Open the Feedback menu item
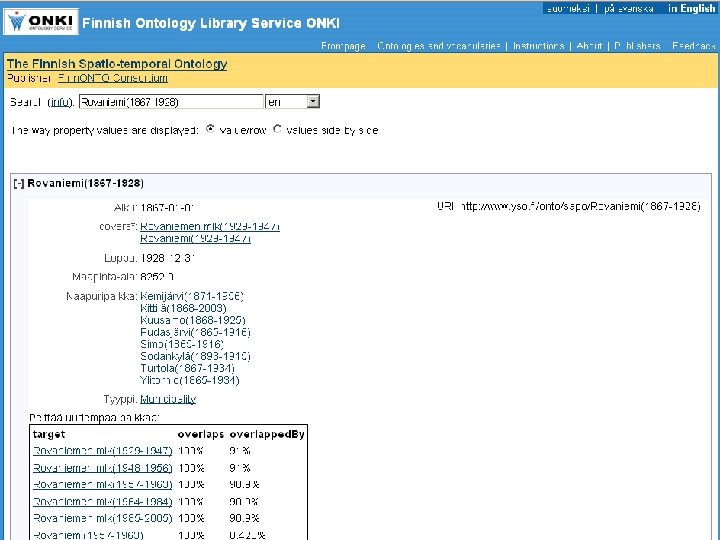 click(x=694, y=46)
